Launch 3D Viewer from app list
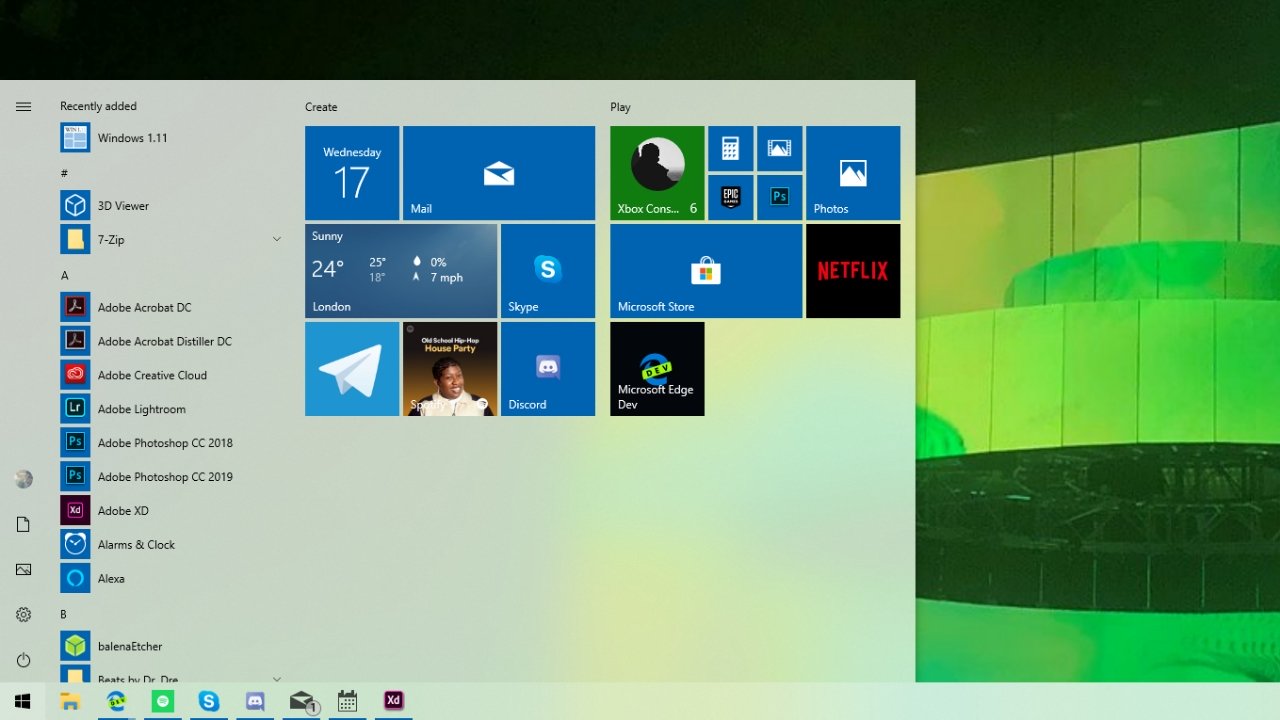Screen dimensions: 1280x720 point(170,206)
